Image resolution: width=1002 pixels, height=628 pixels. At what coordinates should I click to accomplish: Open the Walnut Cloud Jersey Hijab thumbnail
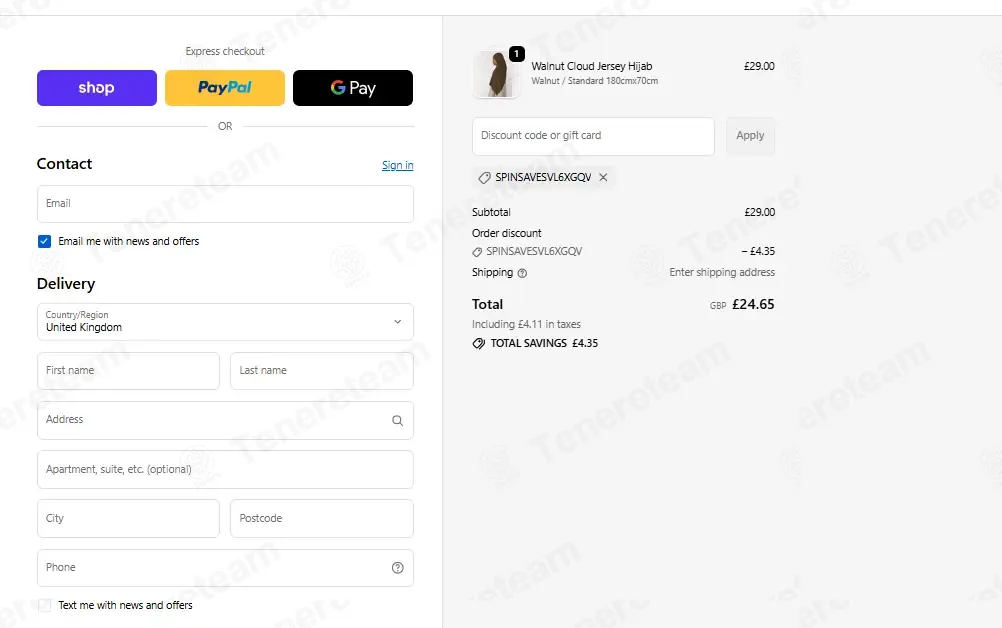click(x=496, y=74)
